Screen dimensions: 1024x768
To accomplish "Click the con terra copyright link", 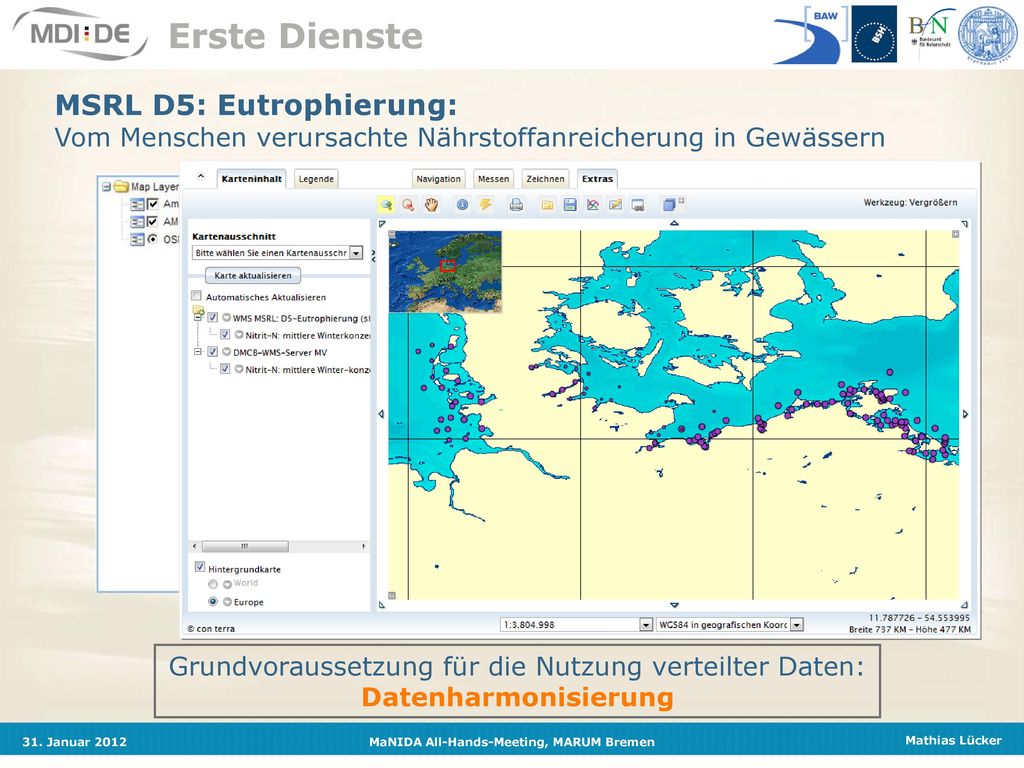I will click(x=211, y=629).
